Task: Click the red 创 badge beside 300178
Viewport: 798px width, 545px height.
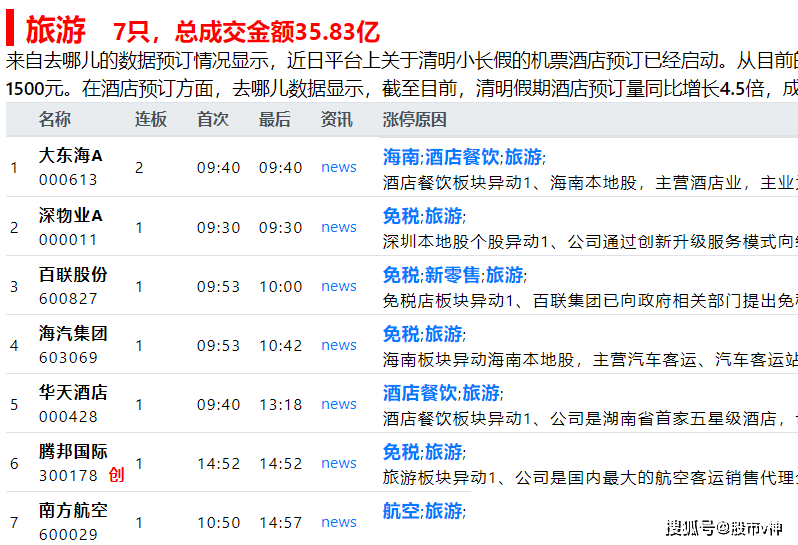Action: click(x=116, y=475)
